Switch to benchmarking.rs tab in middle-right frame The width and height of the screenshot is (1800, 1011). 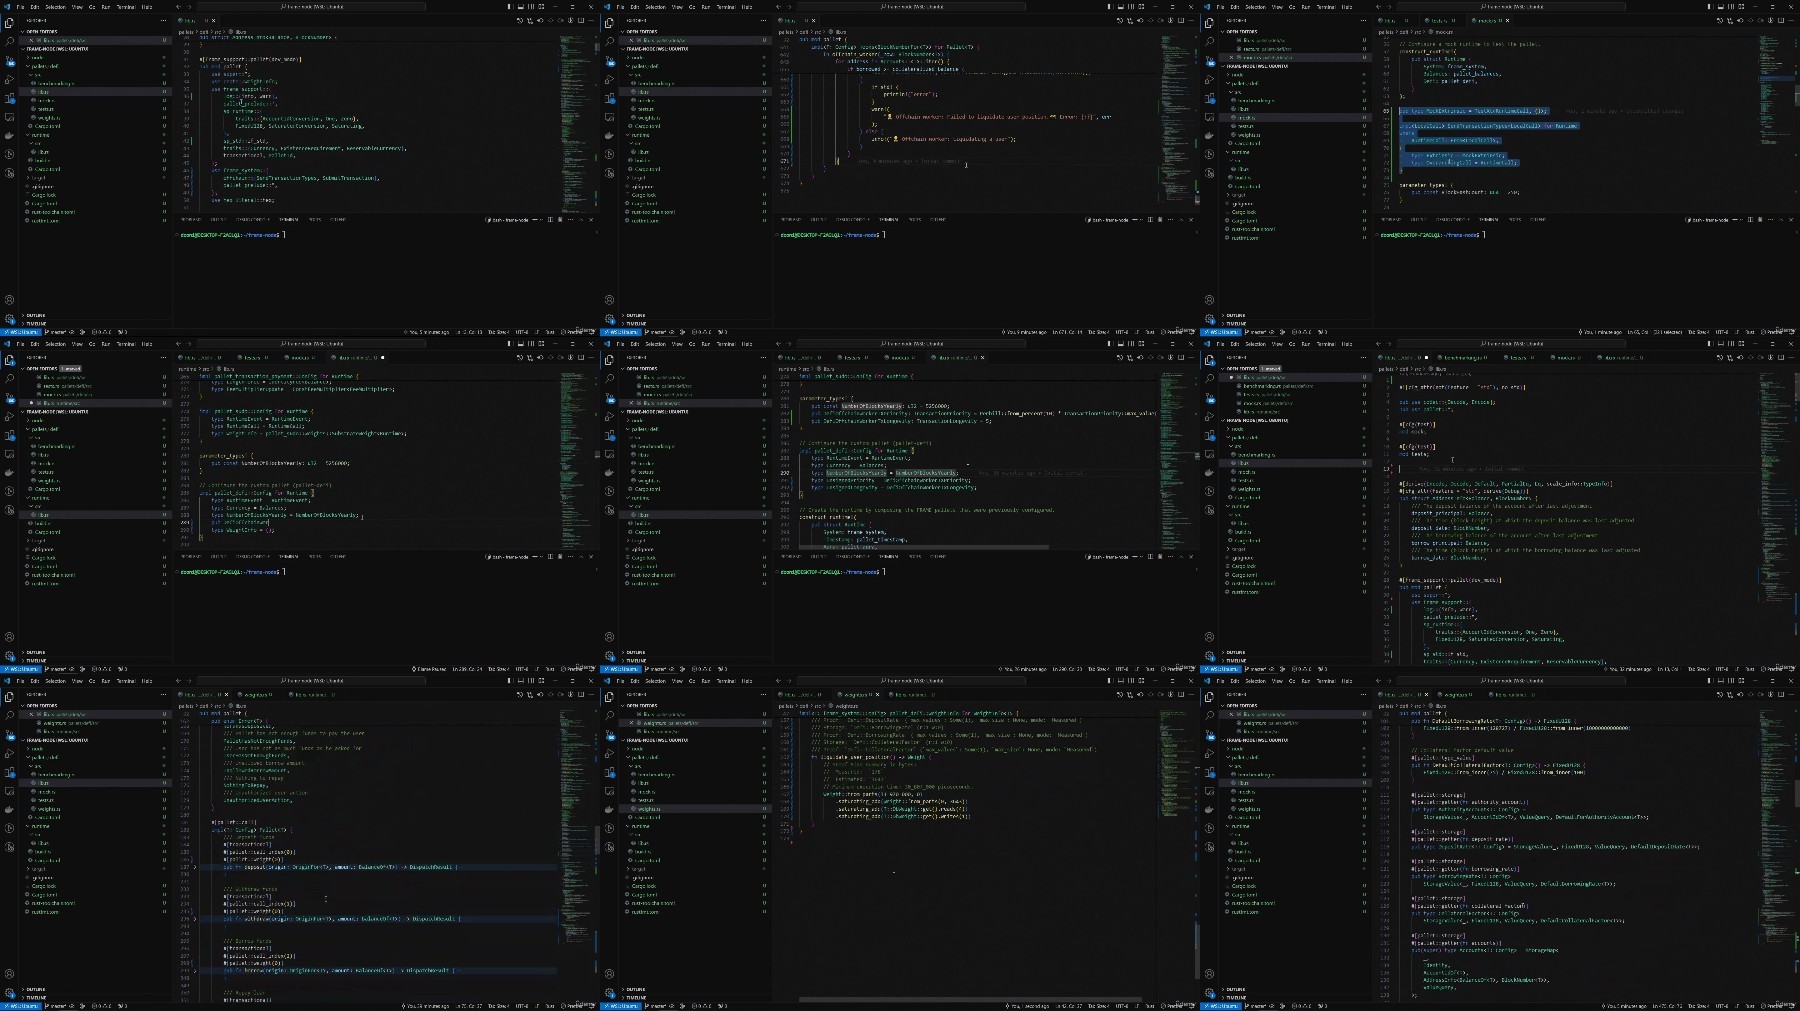pos(1465,357)
